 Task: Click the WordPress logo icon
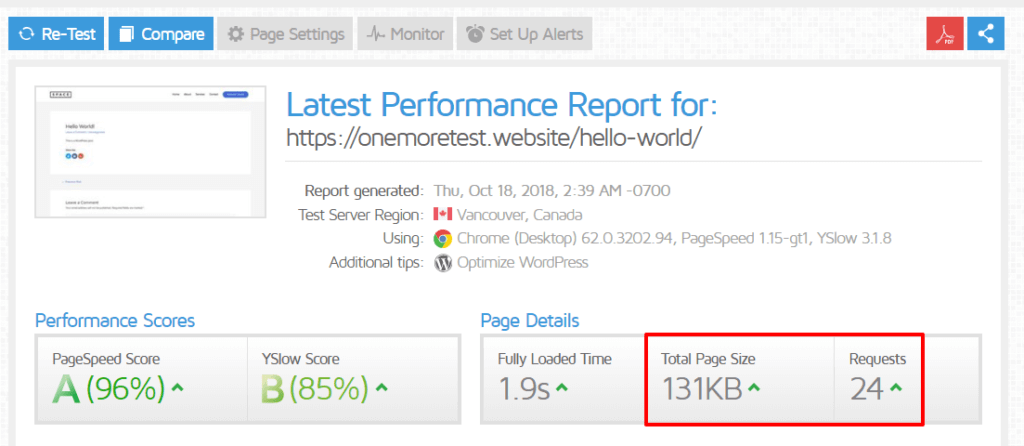click(443, 263)
